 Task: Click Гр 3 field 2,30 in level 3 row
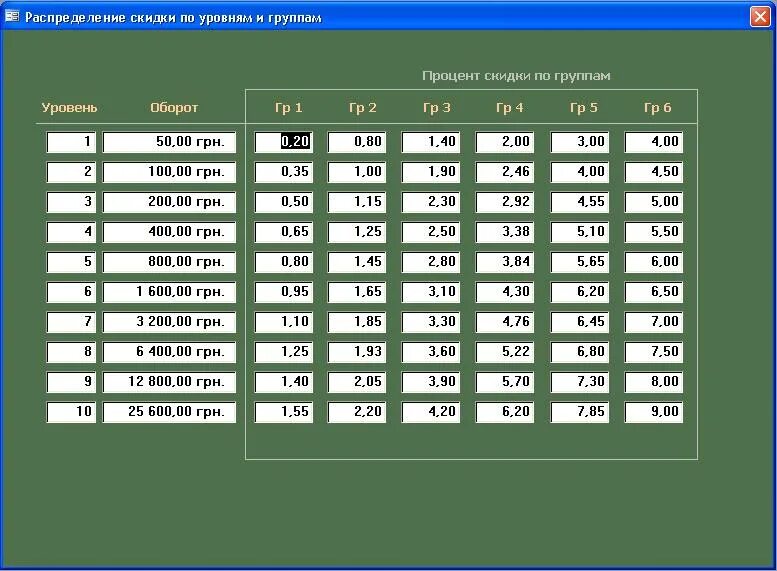coord(431,202)
